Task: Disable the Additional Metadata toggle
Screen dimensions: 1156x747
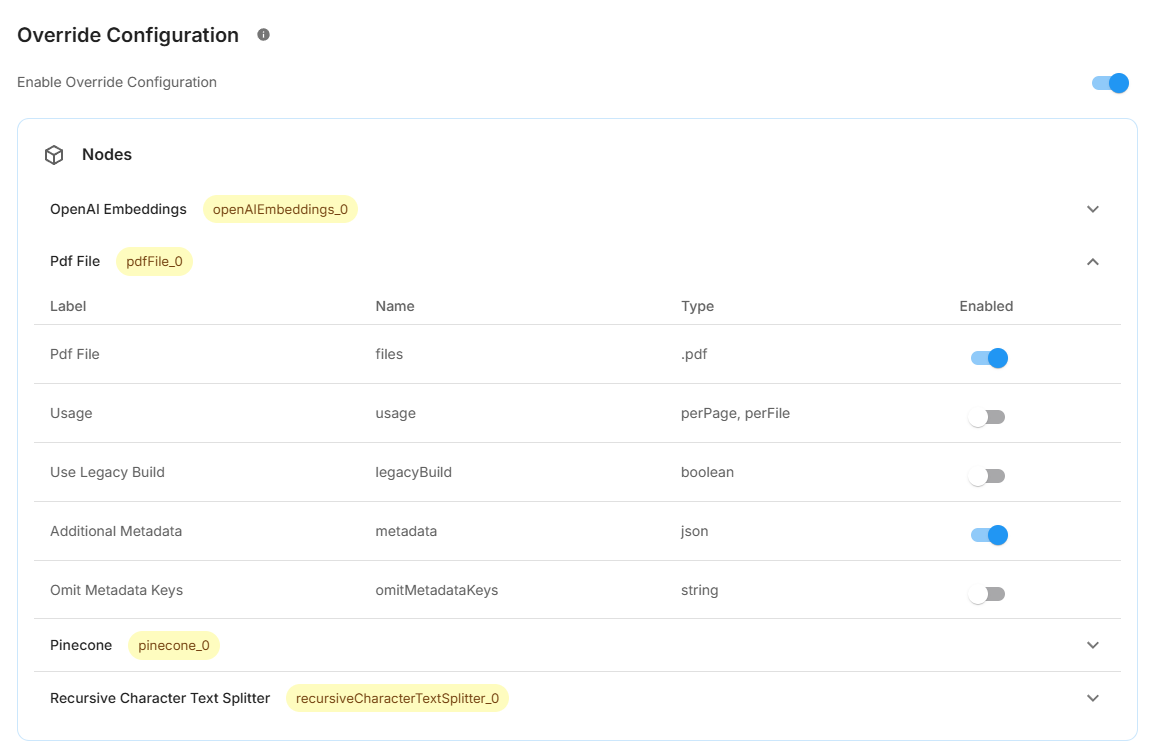Action: [989, 535]
